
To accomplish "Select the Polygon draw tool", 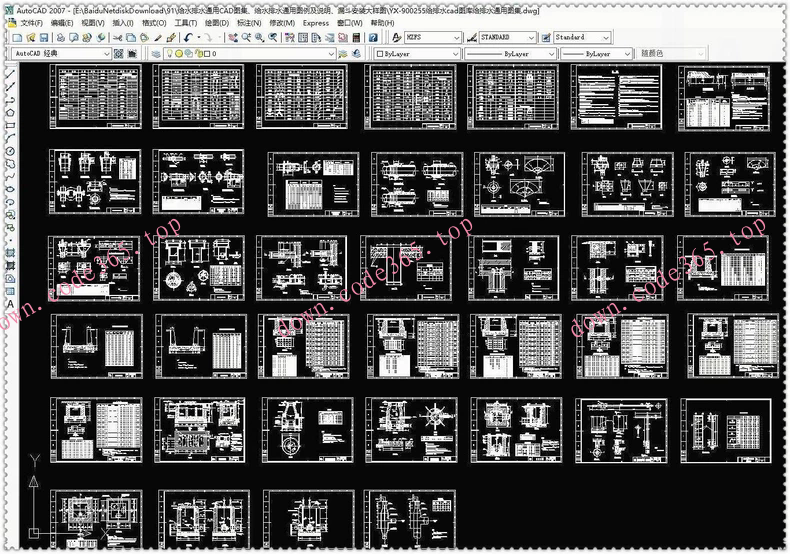I will coord(10,113).
